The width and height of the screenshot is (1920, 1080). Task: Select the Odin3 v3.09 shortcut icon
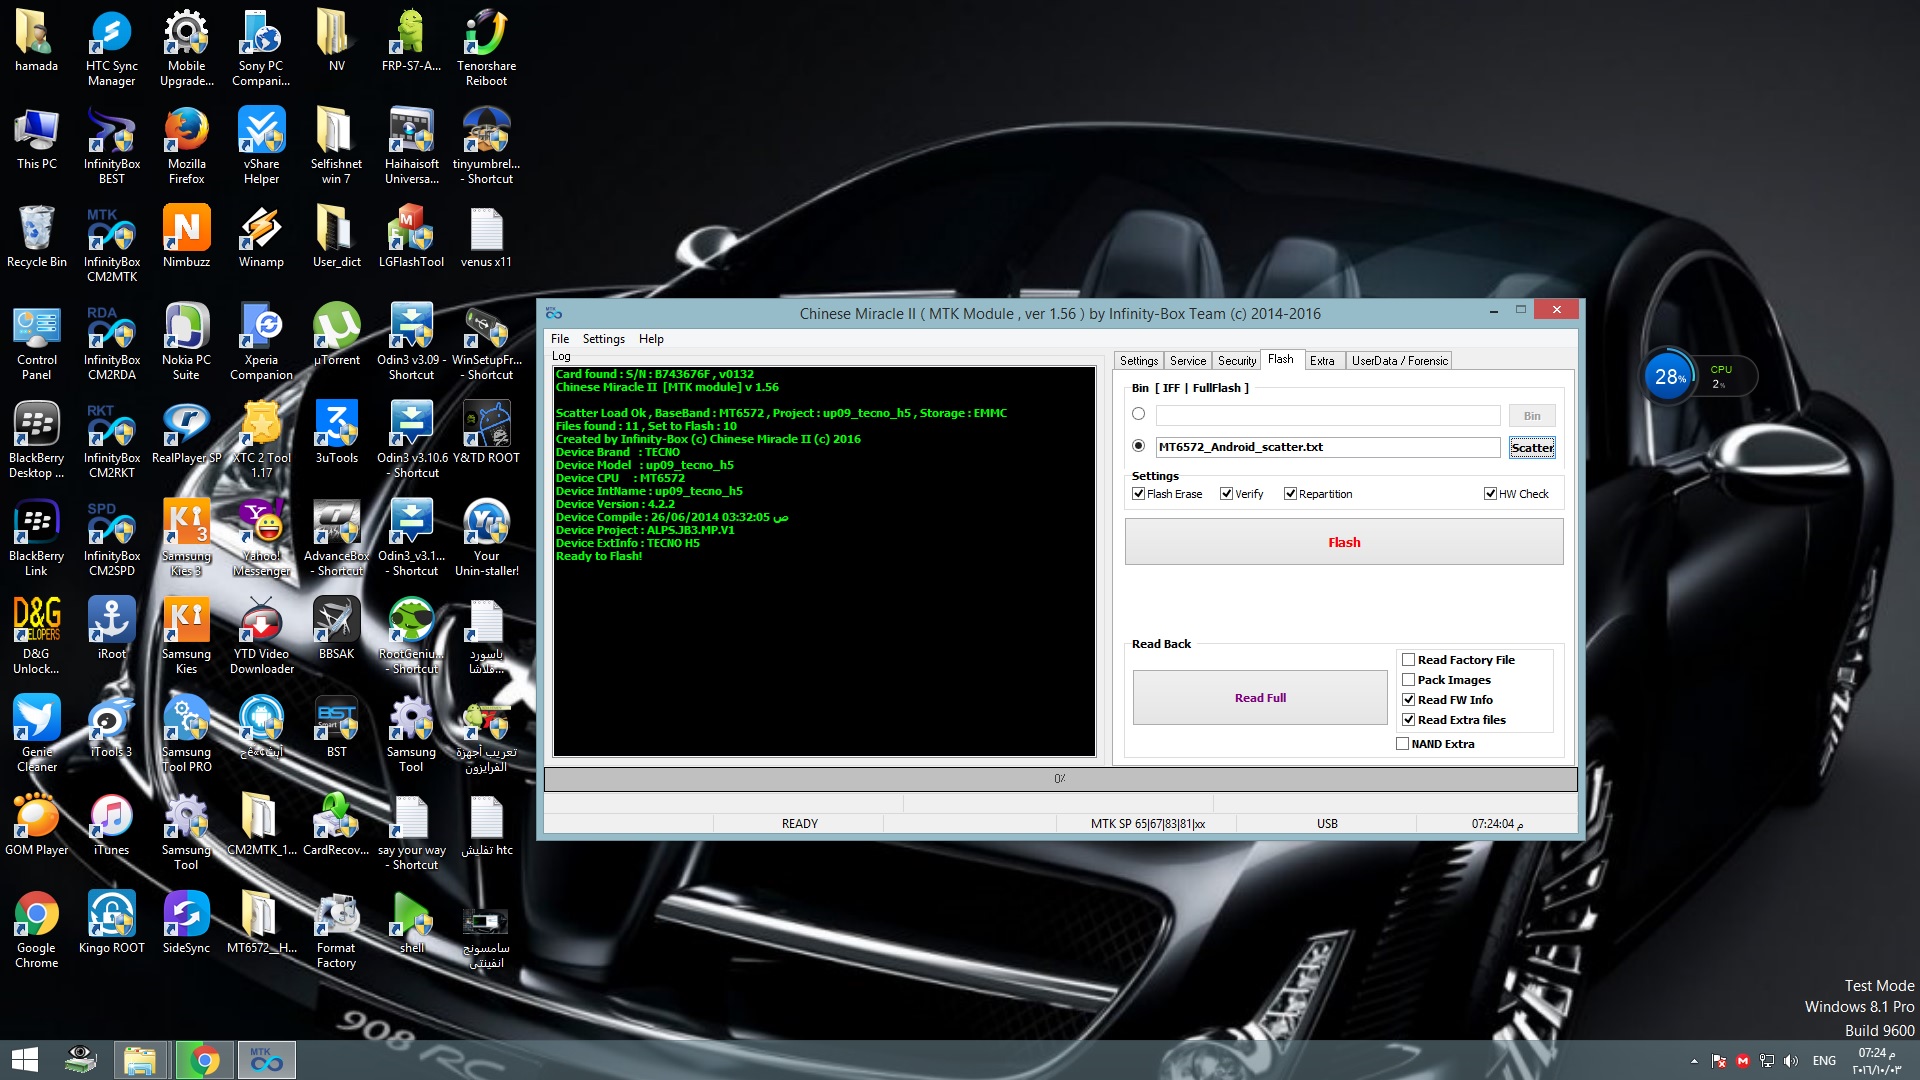click(x=411, y=341)
